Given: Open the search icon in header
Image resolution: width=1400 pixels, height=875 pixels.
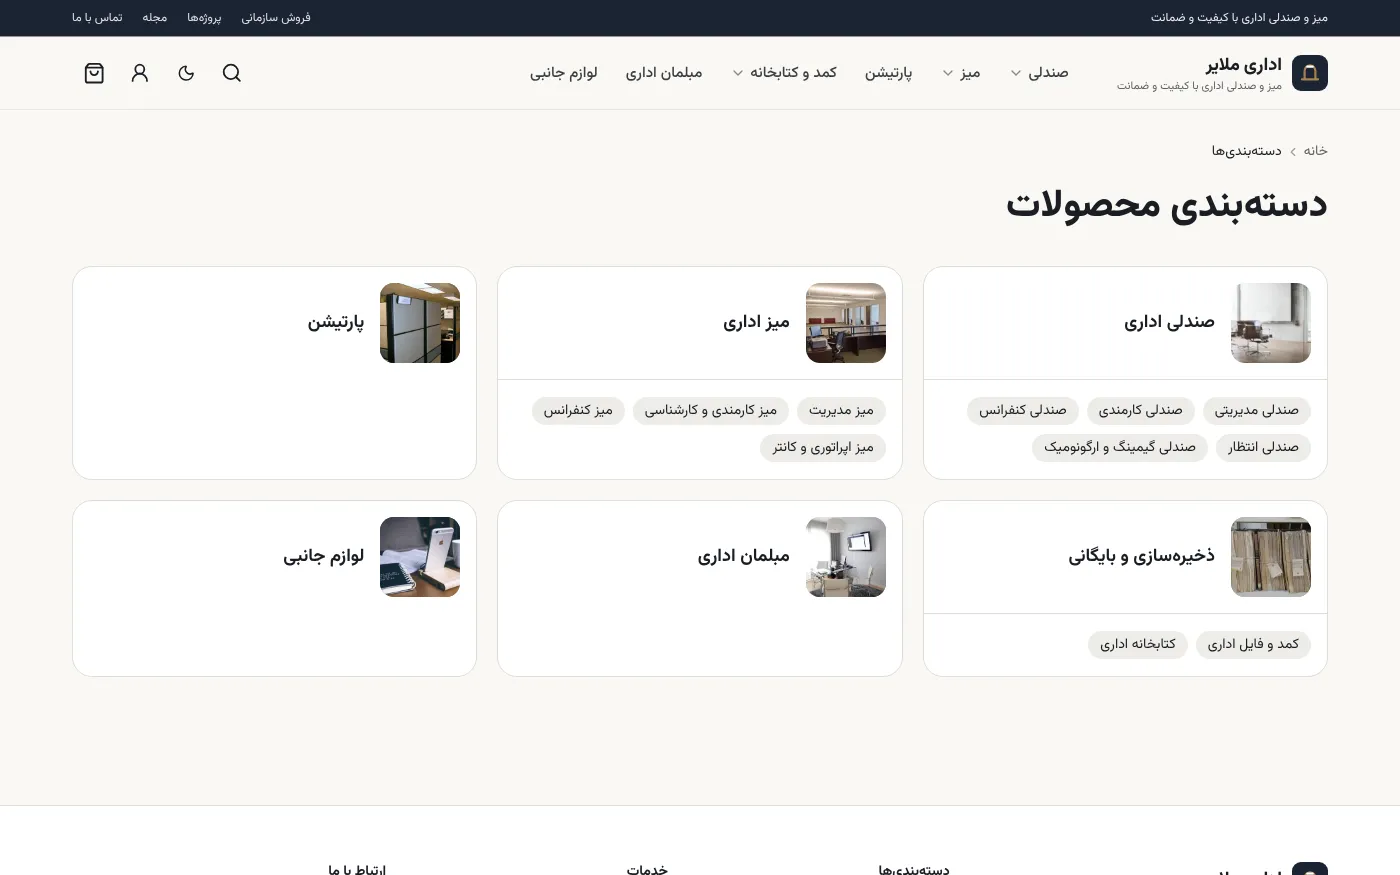Looking at the screenshot, I should [232, 73].
